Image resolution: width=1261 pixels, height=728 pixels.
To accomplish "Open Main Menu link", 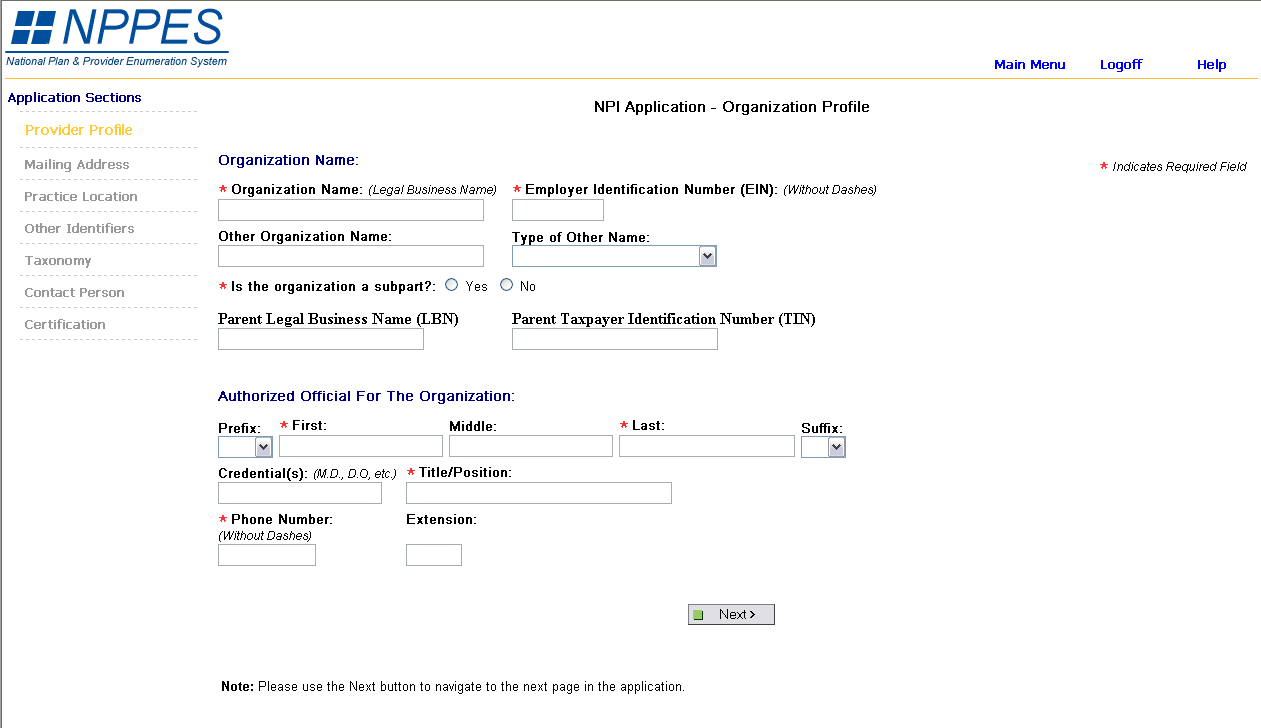I will [1029, 65].
